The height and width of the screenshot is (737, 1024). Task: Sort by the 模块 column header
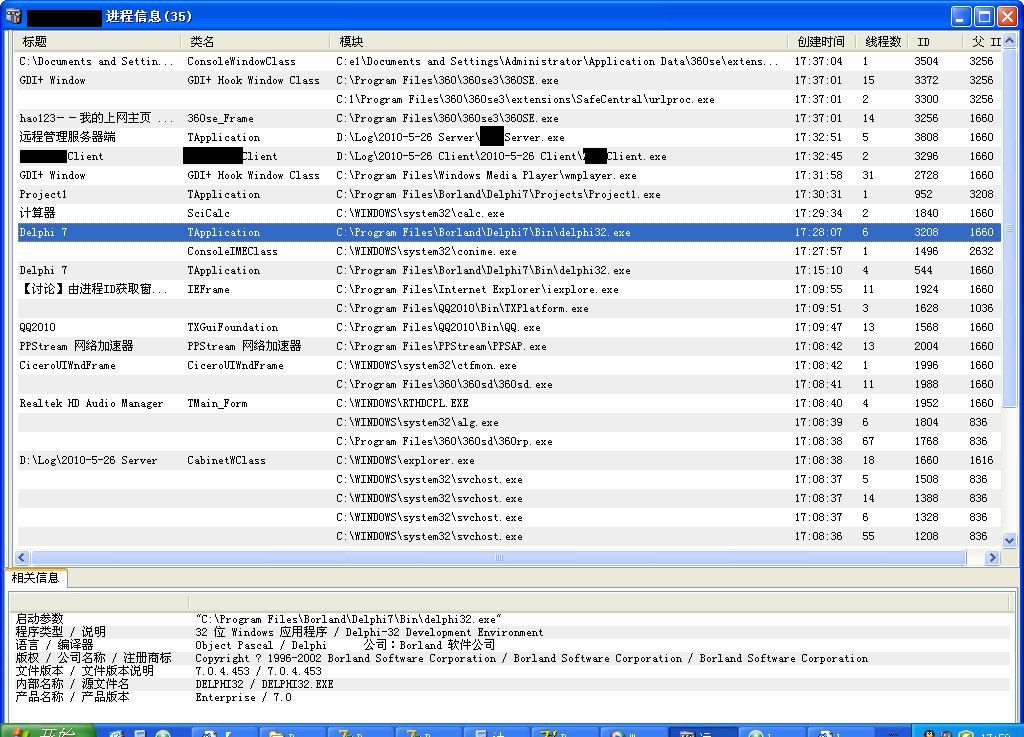coord(559,42)
